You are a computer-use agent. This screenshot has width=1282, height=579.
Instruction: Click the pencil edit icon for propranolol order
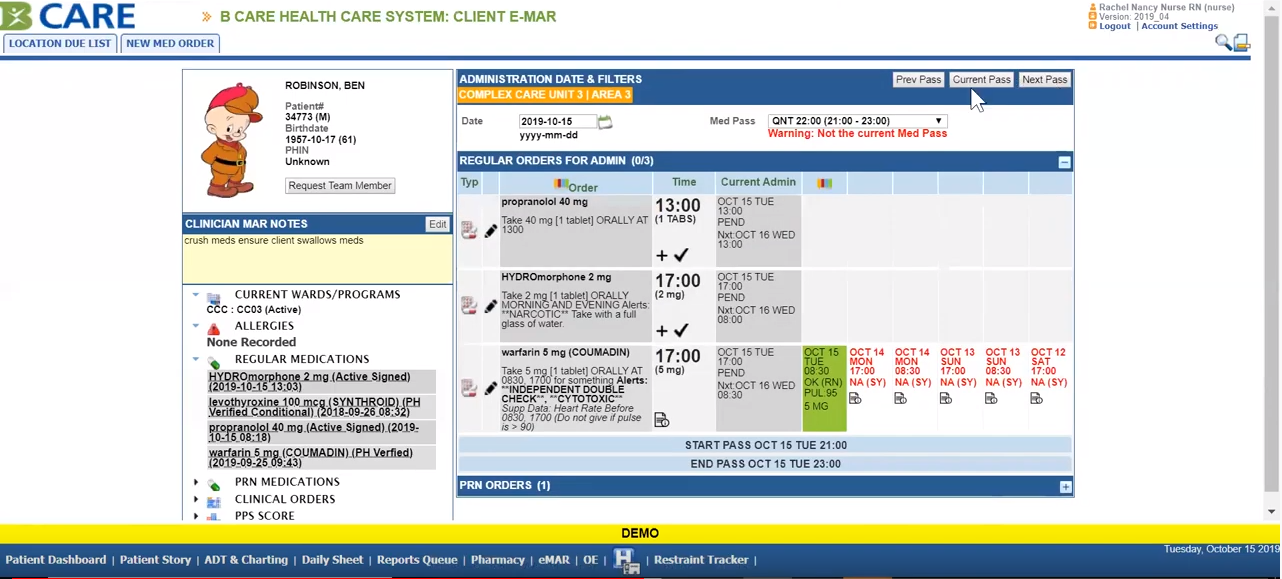490,231
